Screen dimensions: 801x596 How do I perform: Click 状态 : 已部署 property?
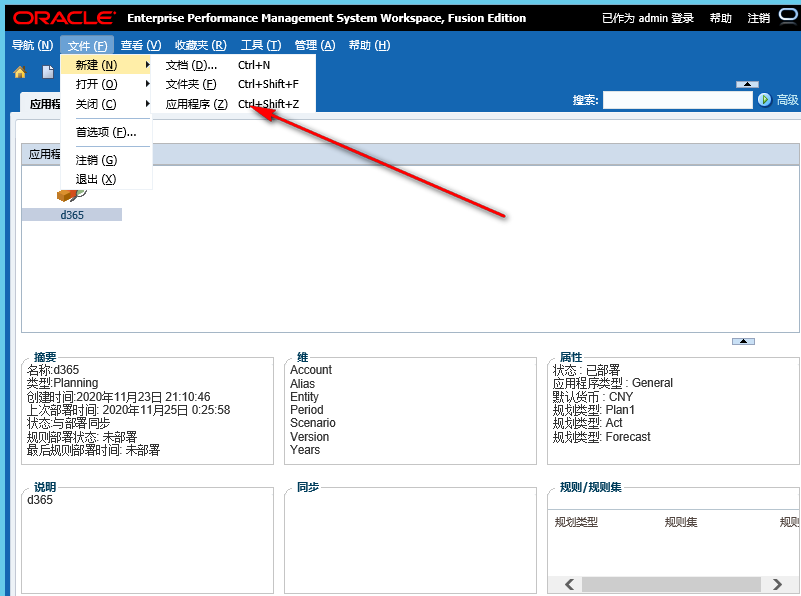click(x=586, y=370)
